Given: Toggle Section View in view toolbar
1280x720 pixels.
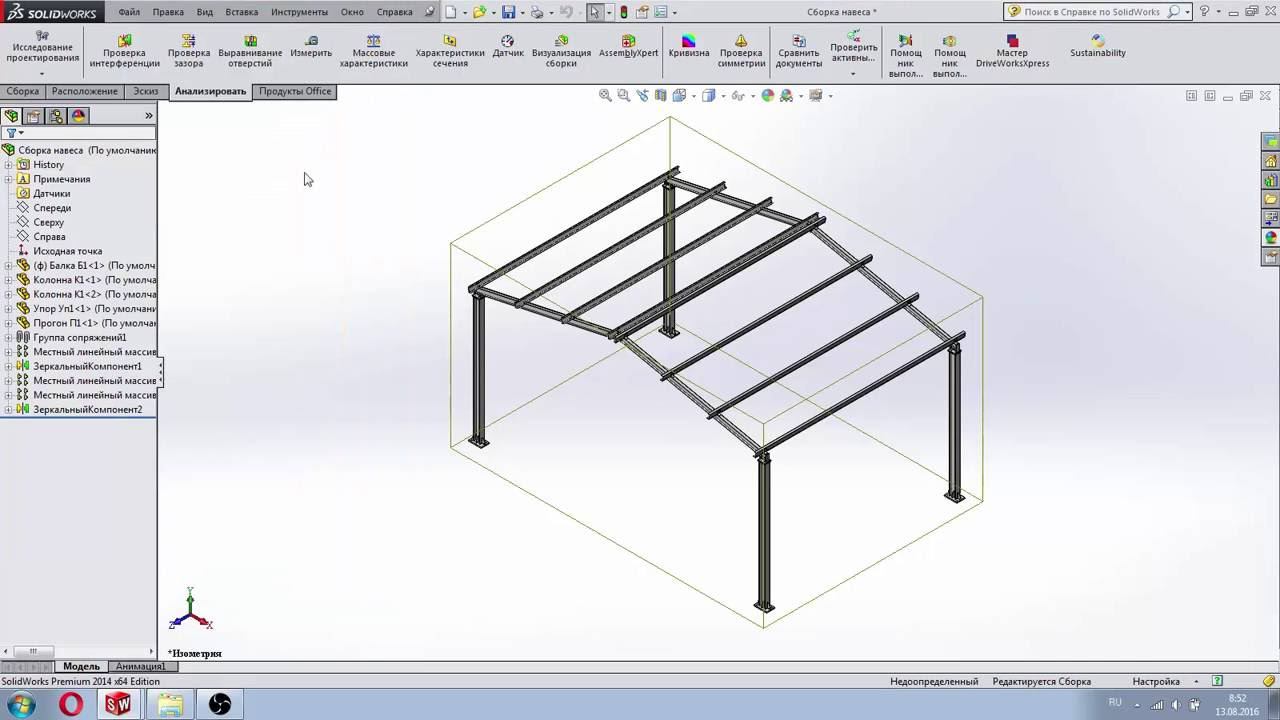Looking at the screenshot, I should tap(661, 95).
